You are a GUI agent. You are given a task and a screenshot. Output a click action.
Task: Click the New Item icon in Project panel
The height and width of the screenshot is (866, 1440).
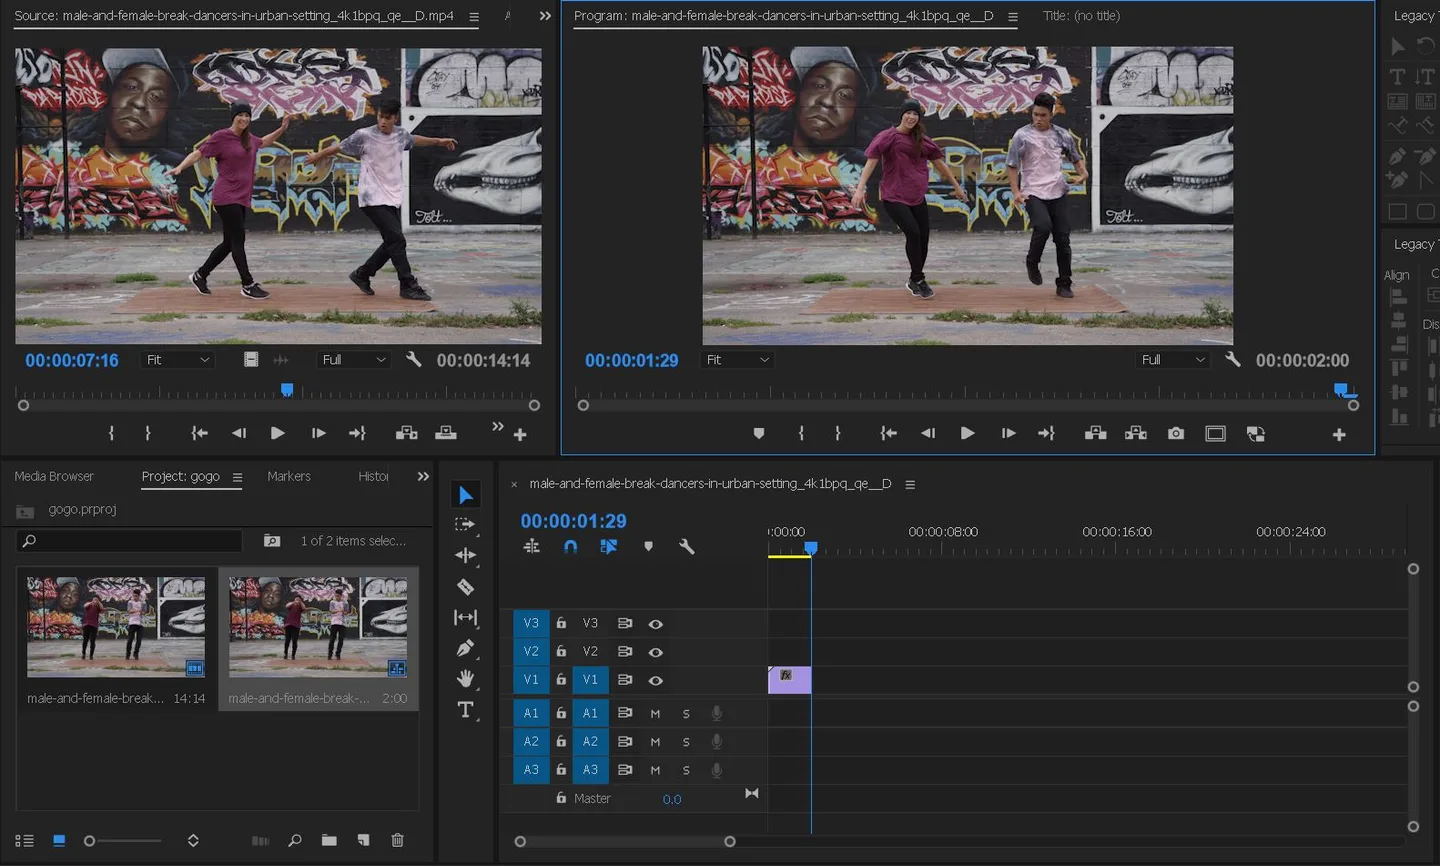pos(363,840)
